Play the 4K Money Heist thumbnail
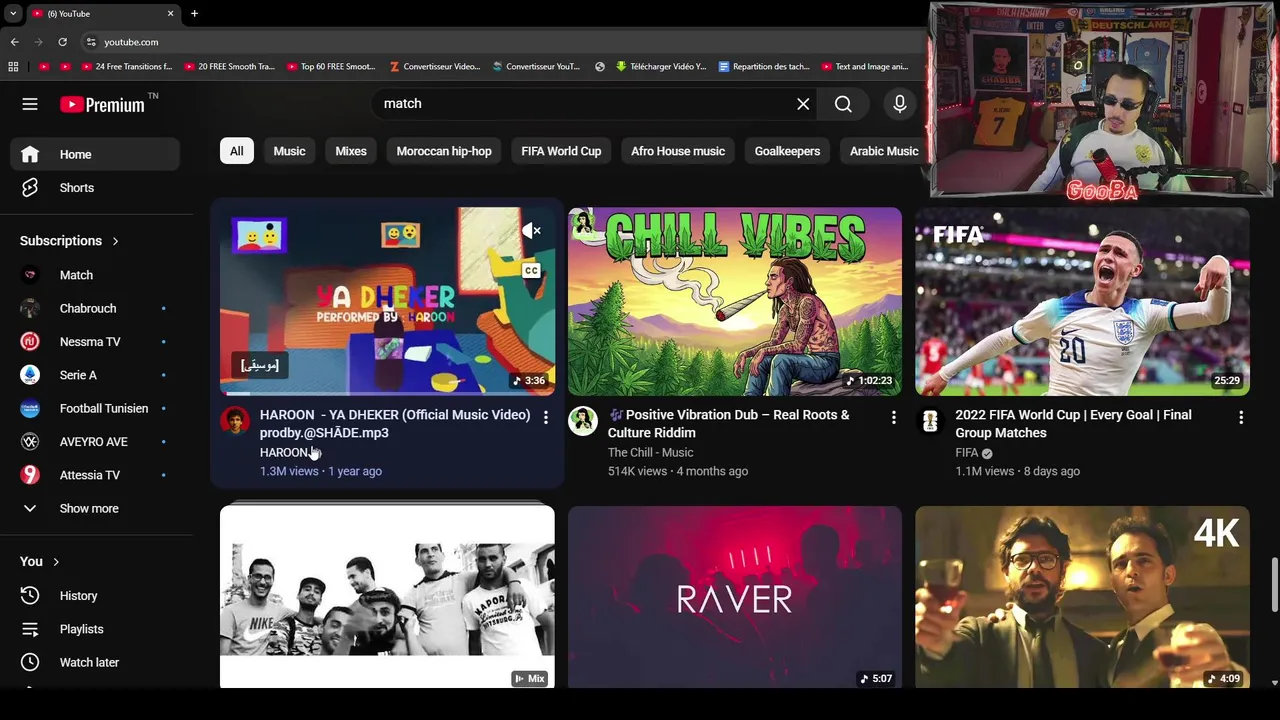 coord(1082,597)
